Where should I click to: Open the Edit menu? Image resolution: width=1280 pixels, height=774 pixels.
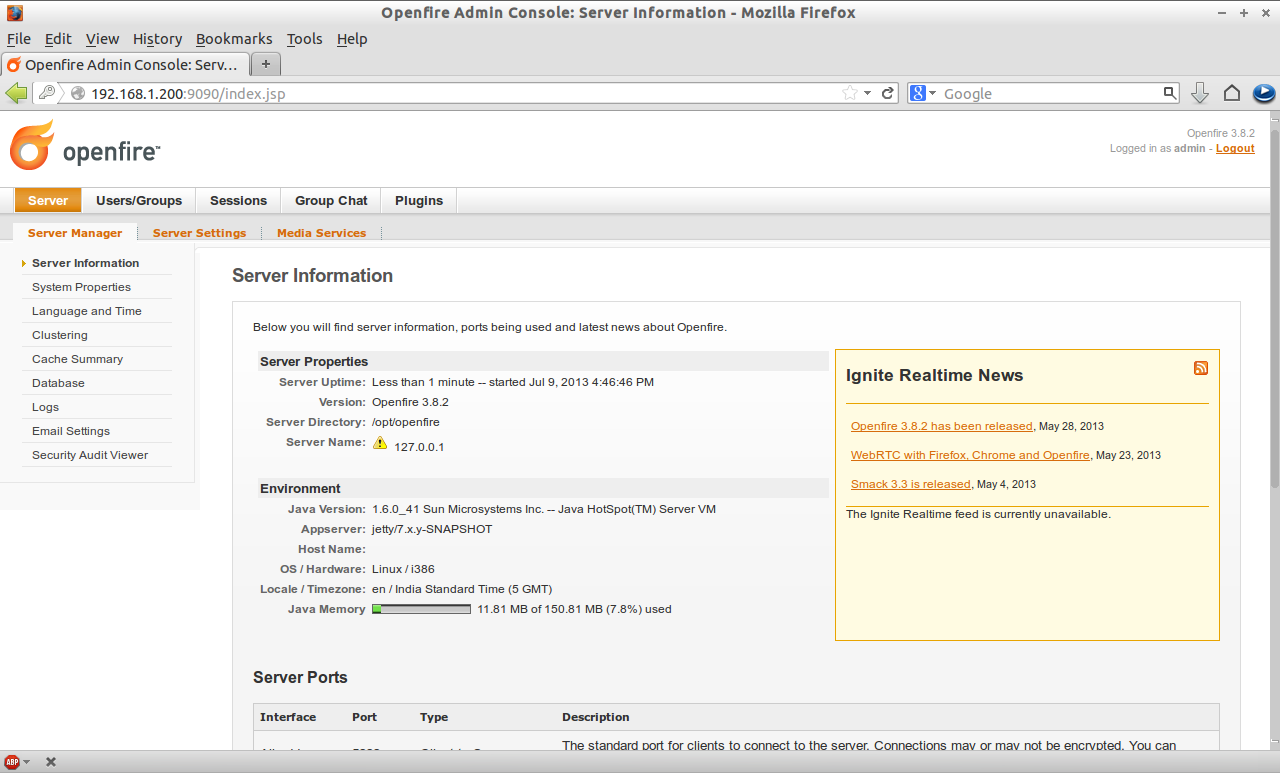pyautogui.click(x=58, y=39)
